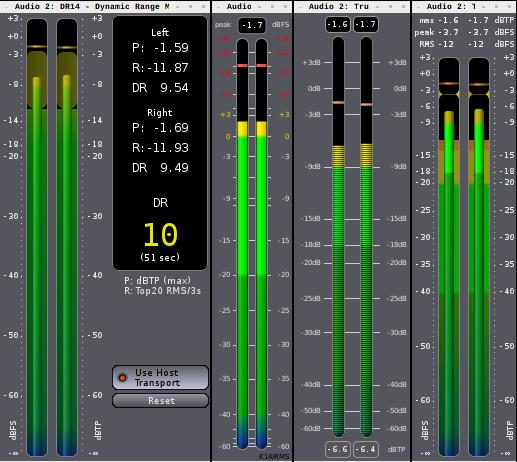Screen dimensions: 517x462
Task: Click the DR14 left channel meter bar
Action: (37, 237)
